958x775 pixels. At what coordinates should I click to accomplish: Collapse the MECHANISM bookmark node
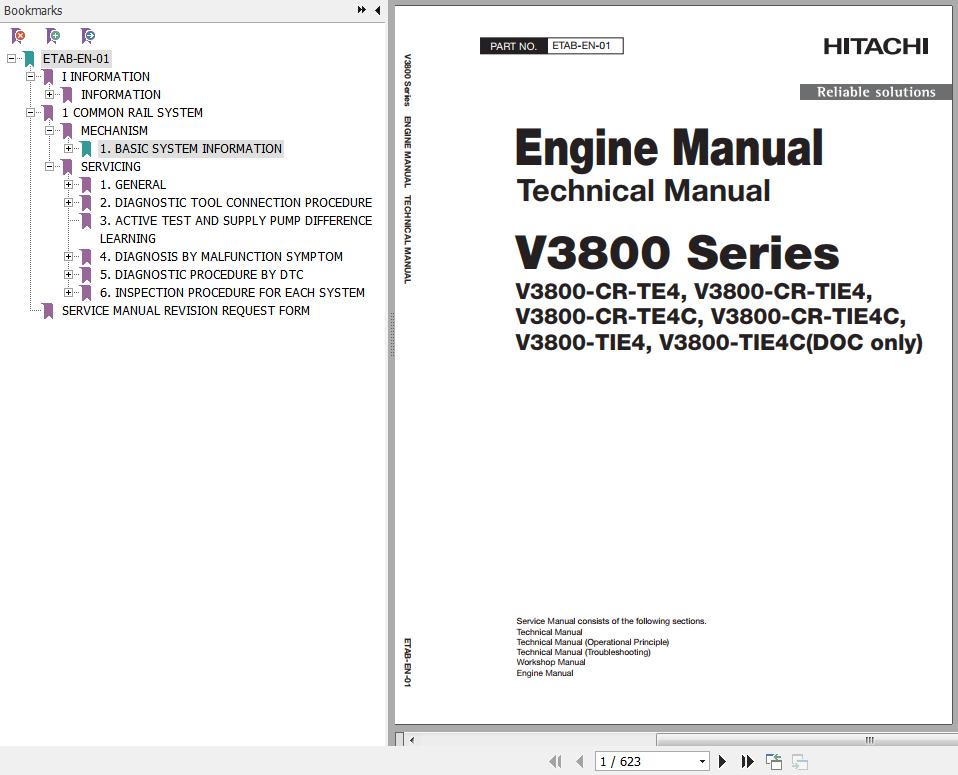click(x=49, y=131)
